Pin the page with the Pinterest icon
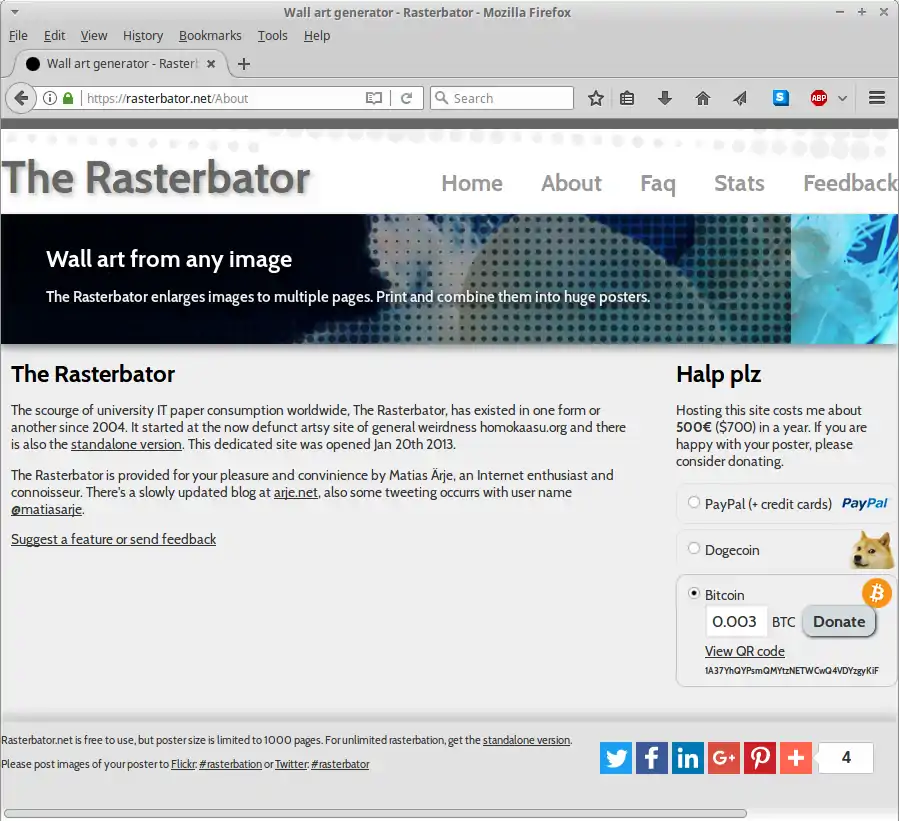Image resolution: width=899 pixels, height=821 pixels. 760,758
